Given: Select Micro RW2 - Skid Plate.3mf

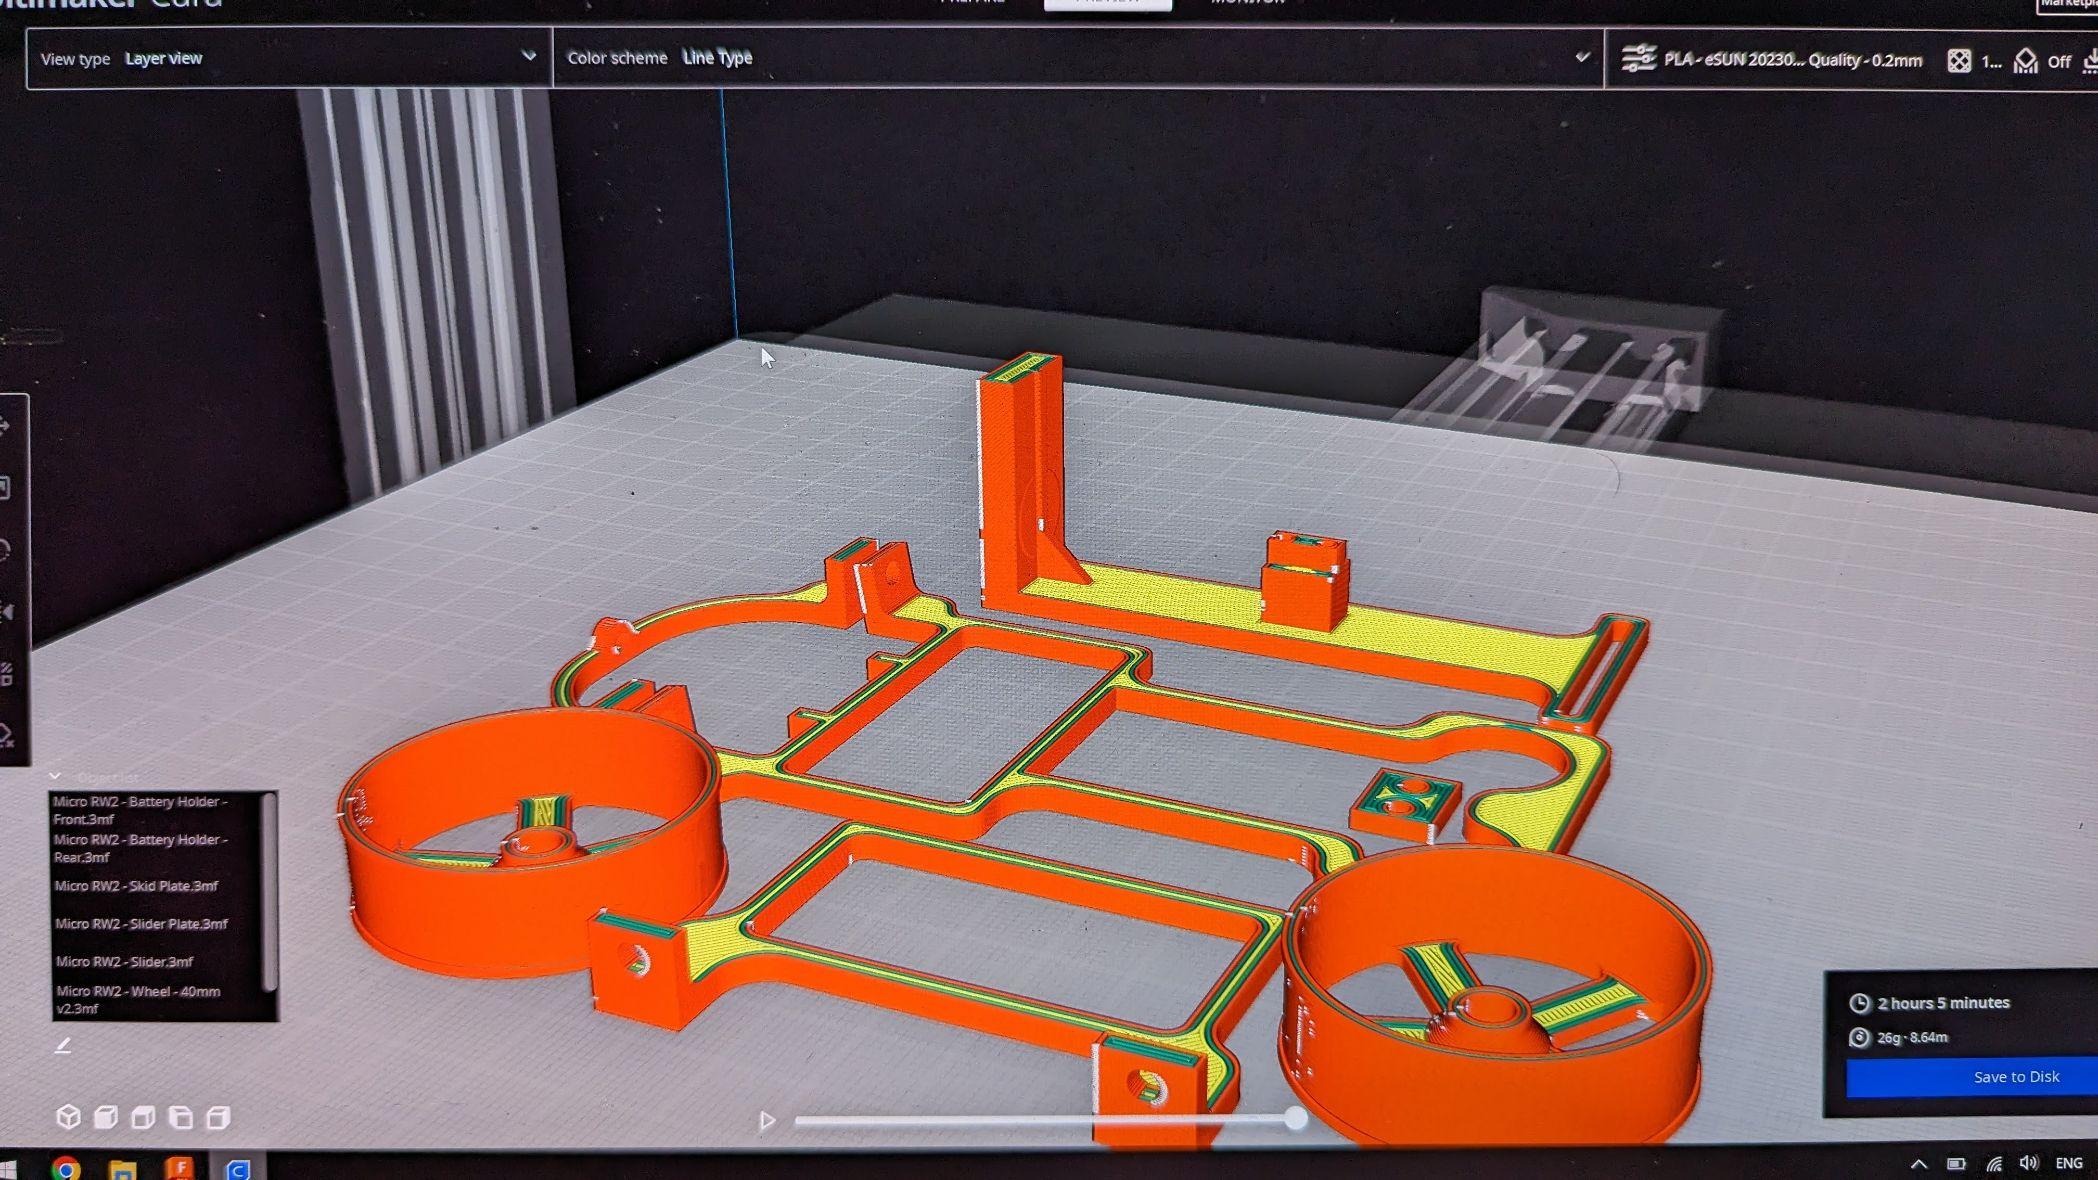Looking at the screenshot, I should coord(136,886).
